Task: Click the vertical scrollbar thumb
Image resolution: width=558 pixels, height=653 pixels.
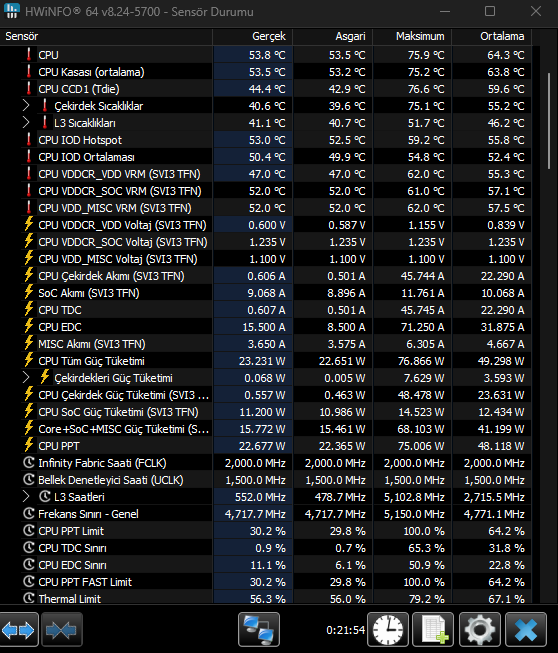Action: pyautogui.click(x=549, y=121)
